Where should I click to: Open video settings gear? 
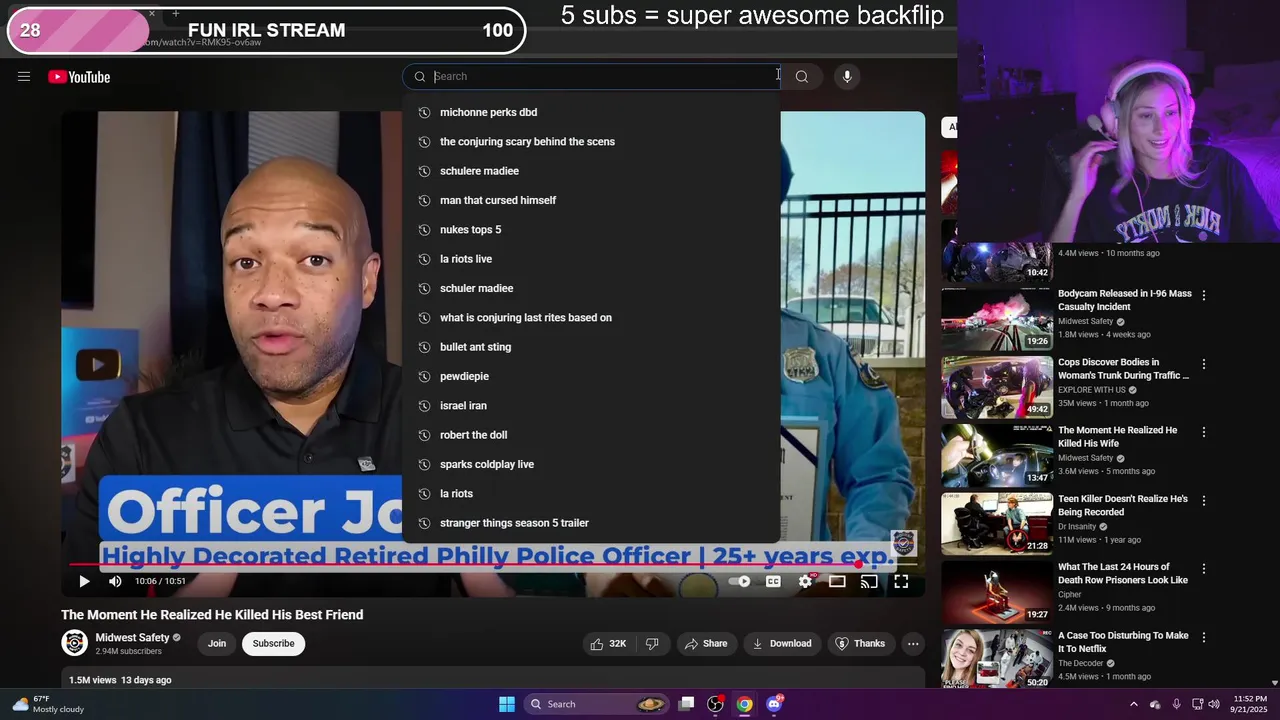coord(805,581)
